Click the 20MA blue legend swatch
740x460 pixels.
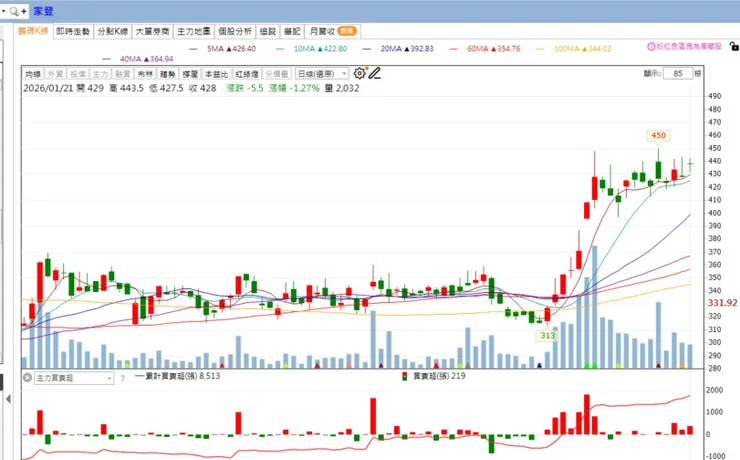click(x=367, y=49)
